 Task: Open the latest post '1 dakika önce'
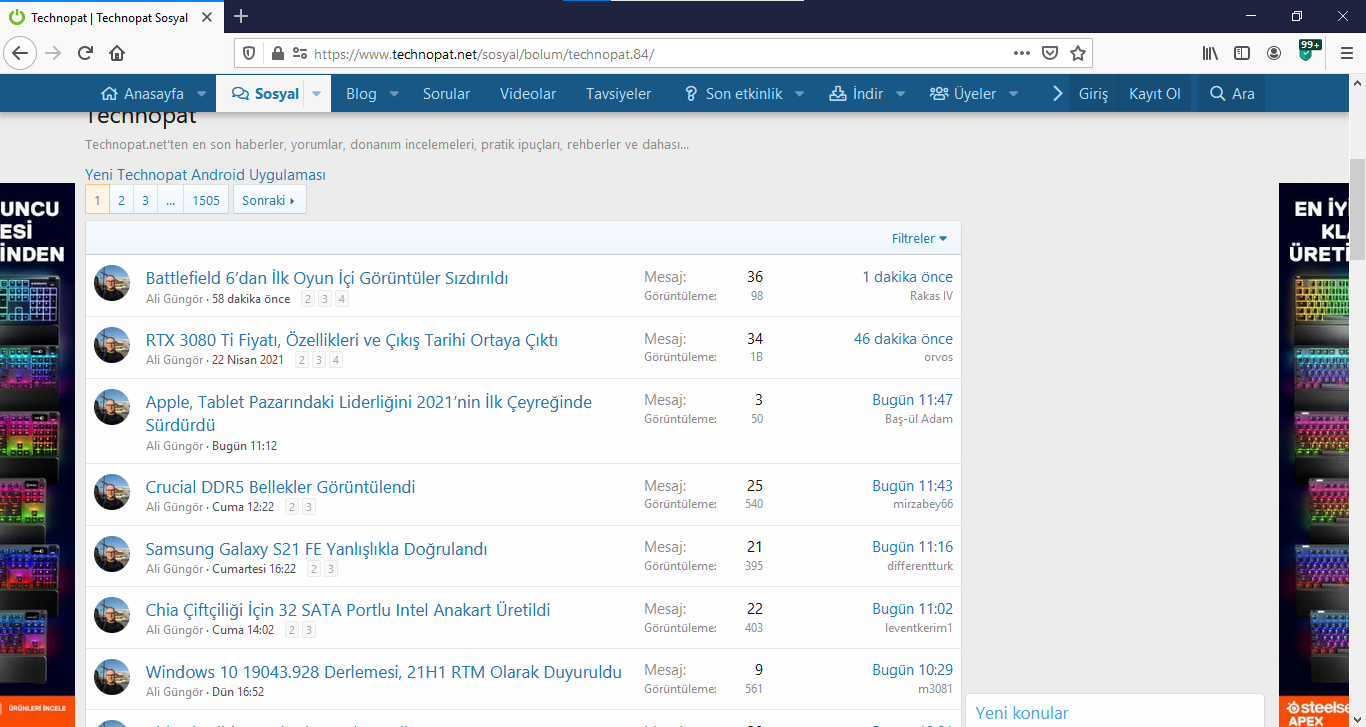point(908,277)
